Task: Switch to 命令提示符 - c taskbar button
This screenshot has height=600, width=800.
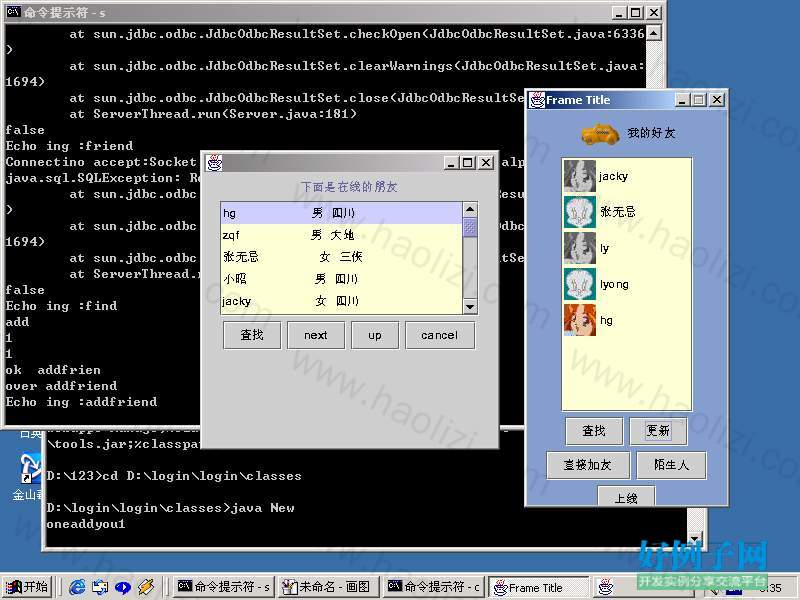Action: 433,587
